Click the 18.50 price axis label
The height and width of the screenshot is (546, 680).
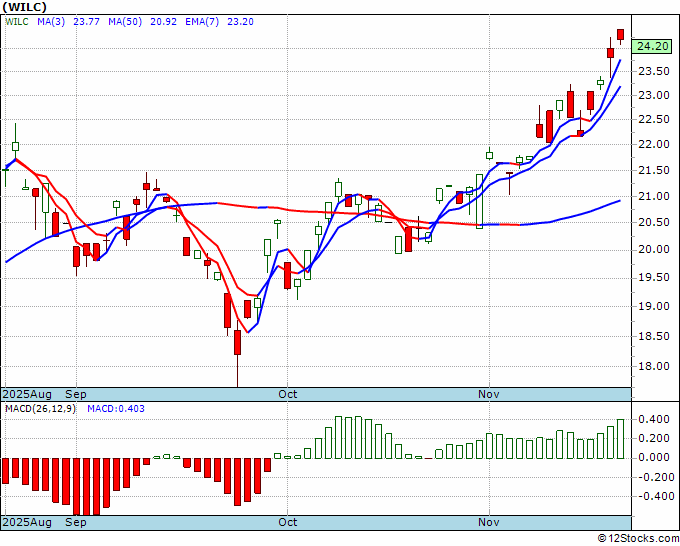[654, 337]
